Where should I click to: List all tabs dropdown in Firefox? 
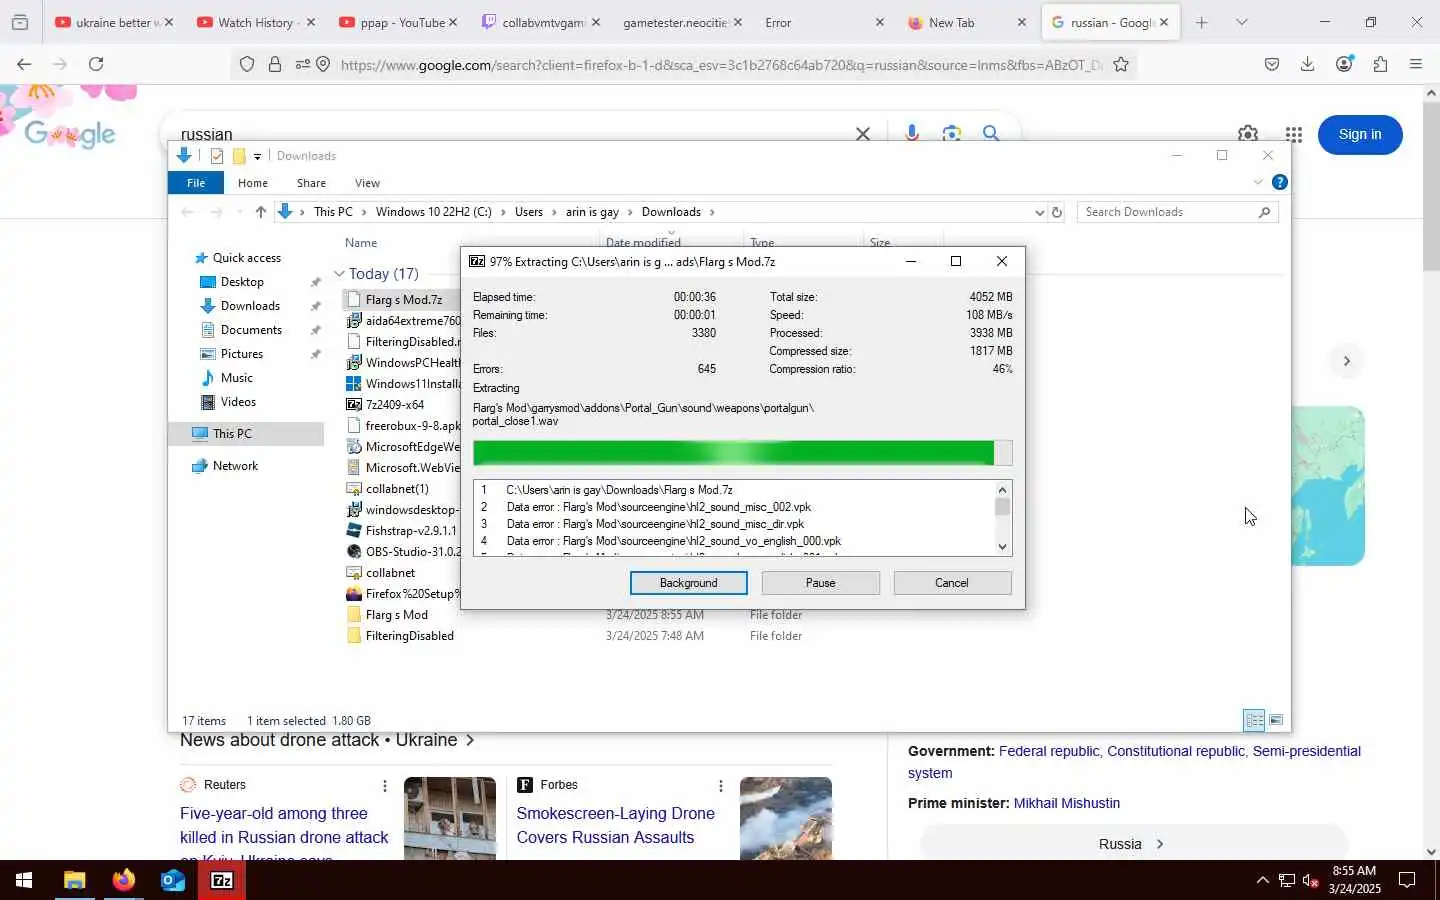[1242, 22]
